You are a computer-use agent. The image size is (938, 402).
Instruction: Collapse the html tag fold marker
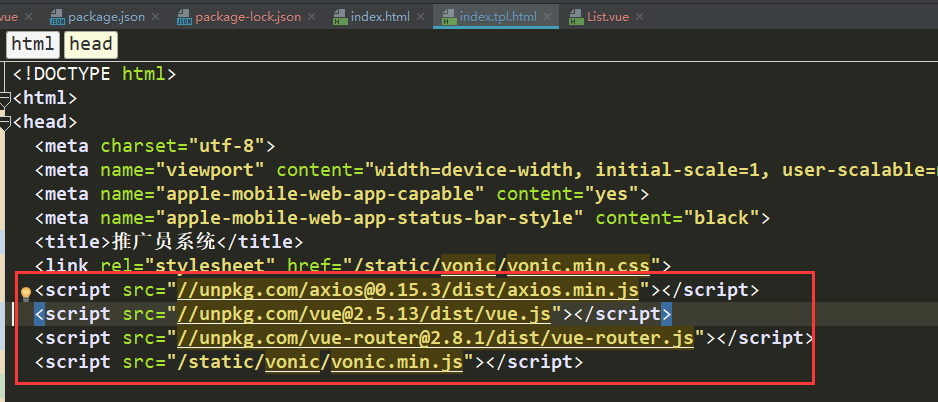(x=4, y=99)
